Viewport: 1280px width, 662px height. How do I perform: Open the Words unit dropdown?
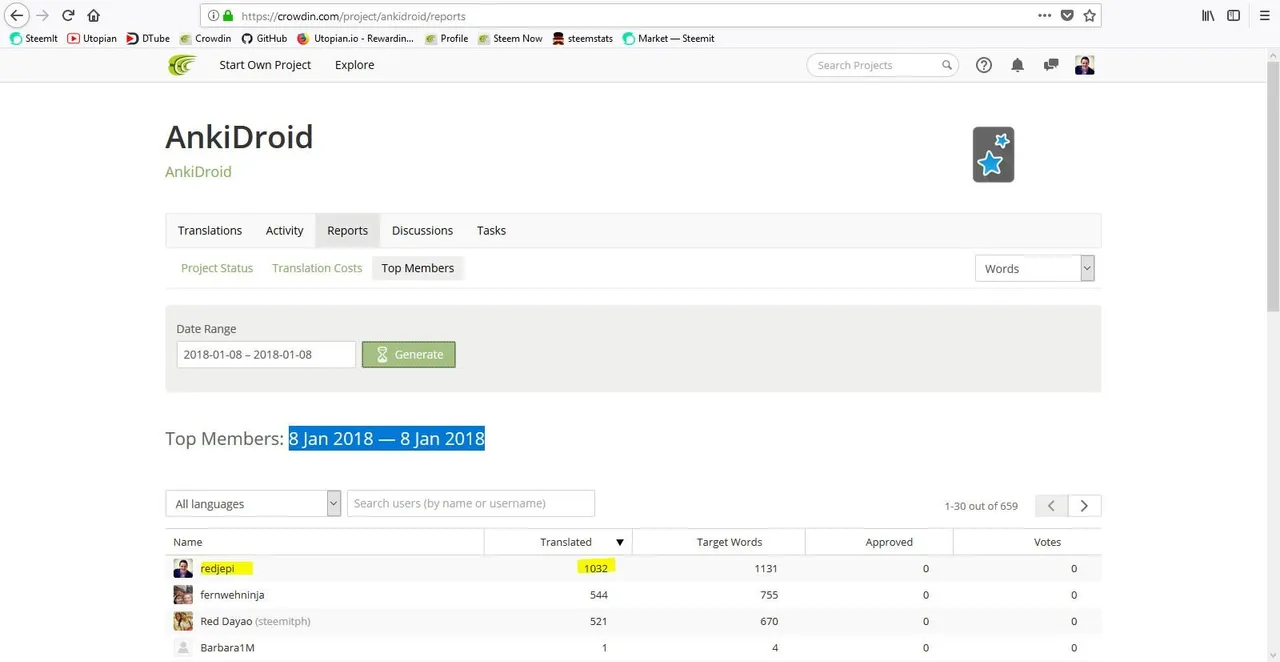click(x=1034, y=268)
